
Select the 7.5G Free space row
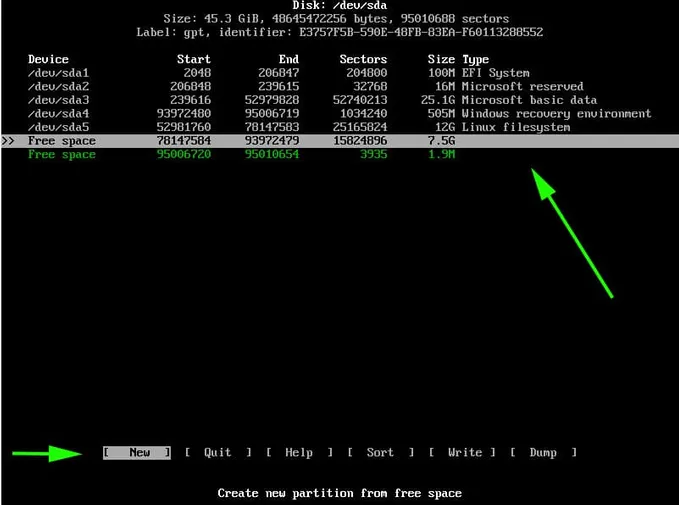pos(62,141)
